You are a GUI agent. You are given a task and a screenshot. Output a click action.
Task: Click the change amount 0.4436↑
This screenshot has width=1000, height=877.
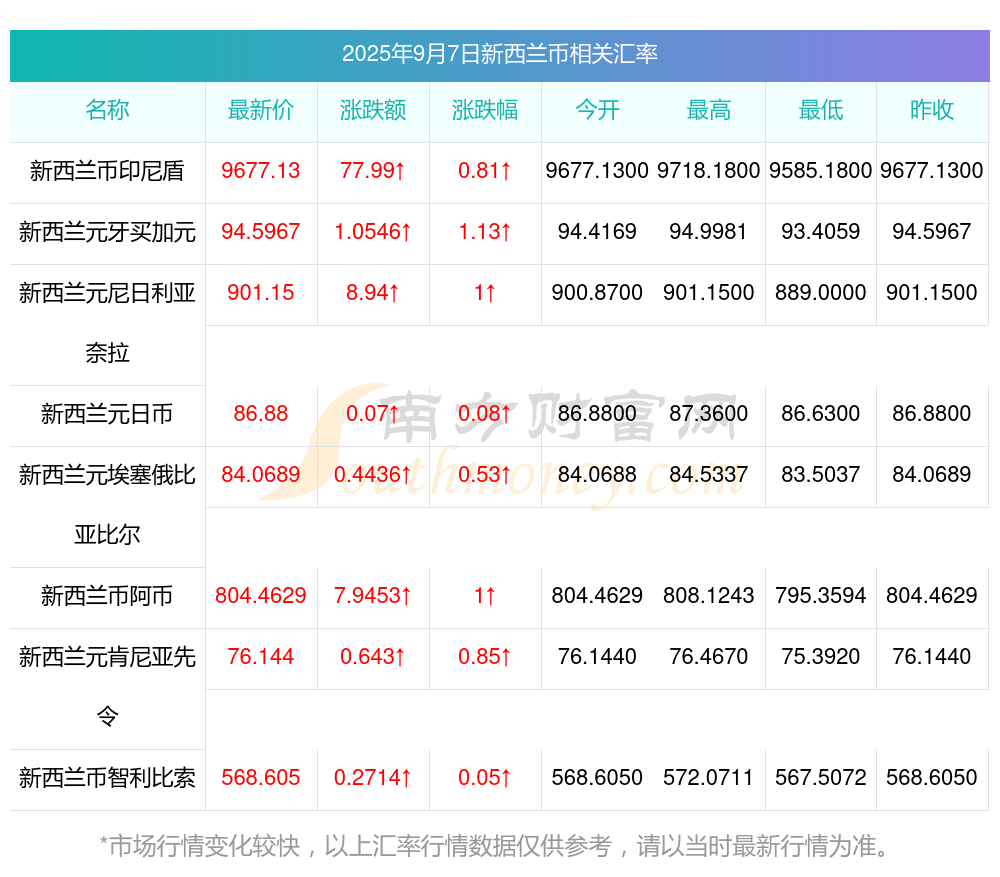click(373, 475)
